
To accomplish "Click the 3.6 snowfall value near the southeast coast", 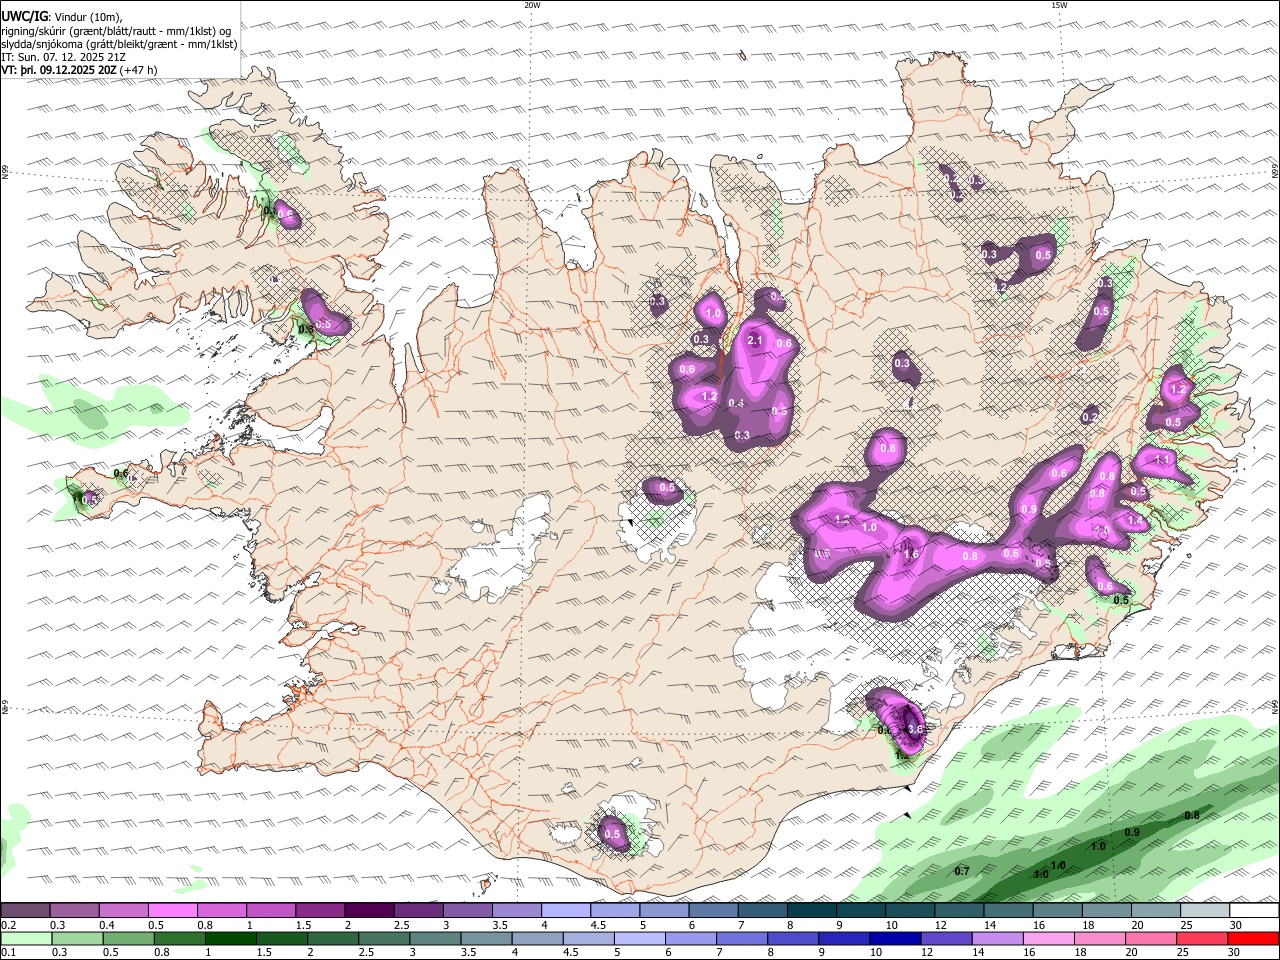I will (x=914, y=730).
